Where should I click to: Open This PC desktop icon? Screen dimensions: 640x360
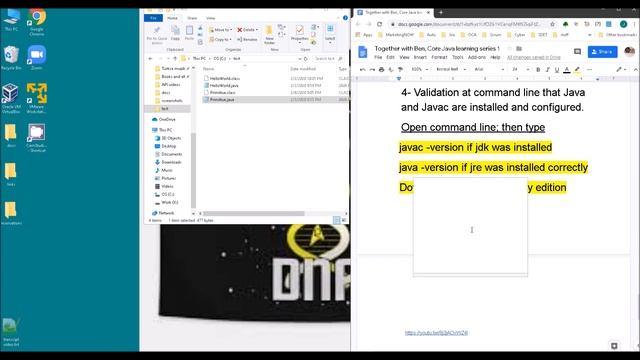pos(11,20)
